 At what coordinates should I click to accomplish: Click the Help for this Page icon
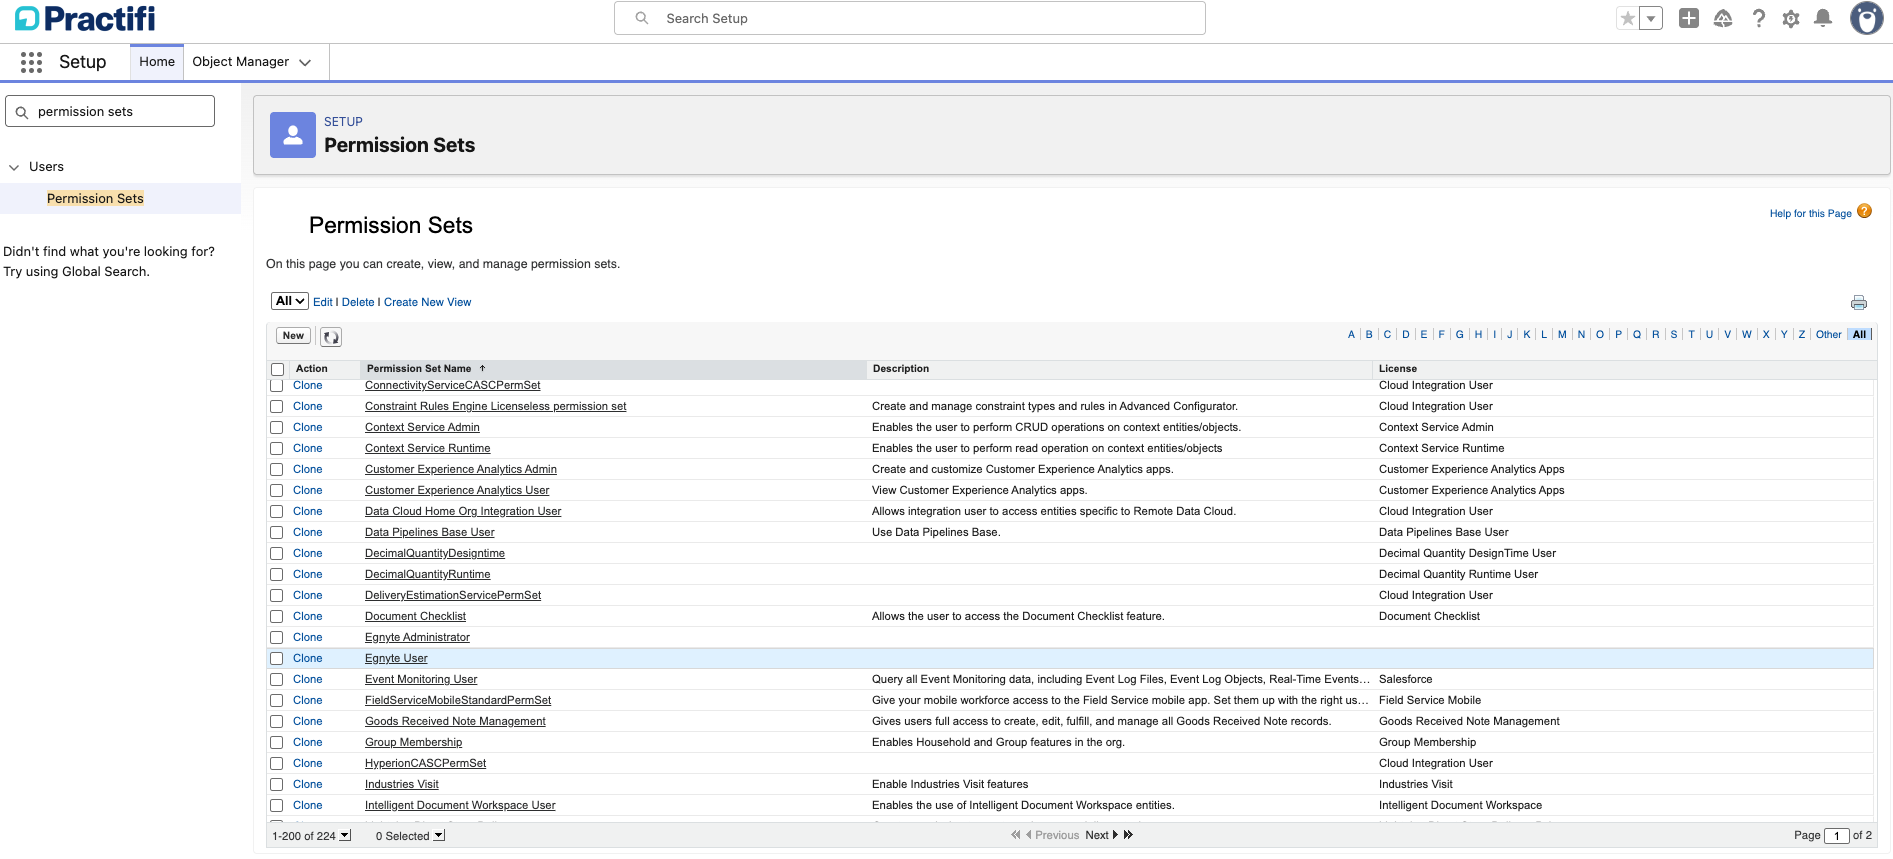(x=1864, y=212)
